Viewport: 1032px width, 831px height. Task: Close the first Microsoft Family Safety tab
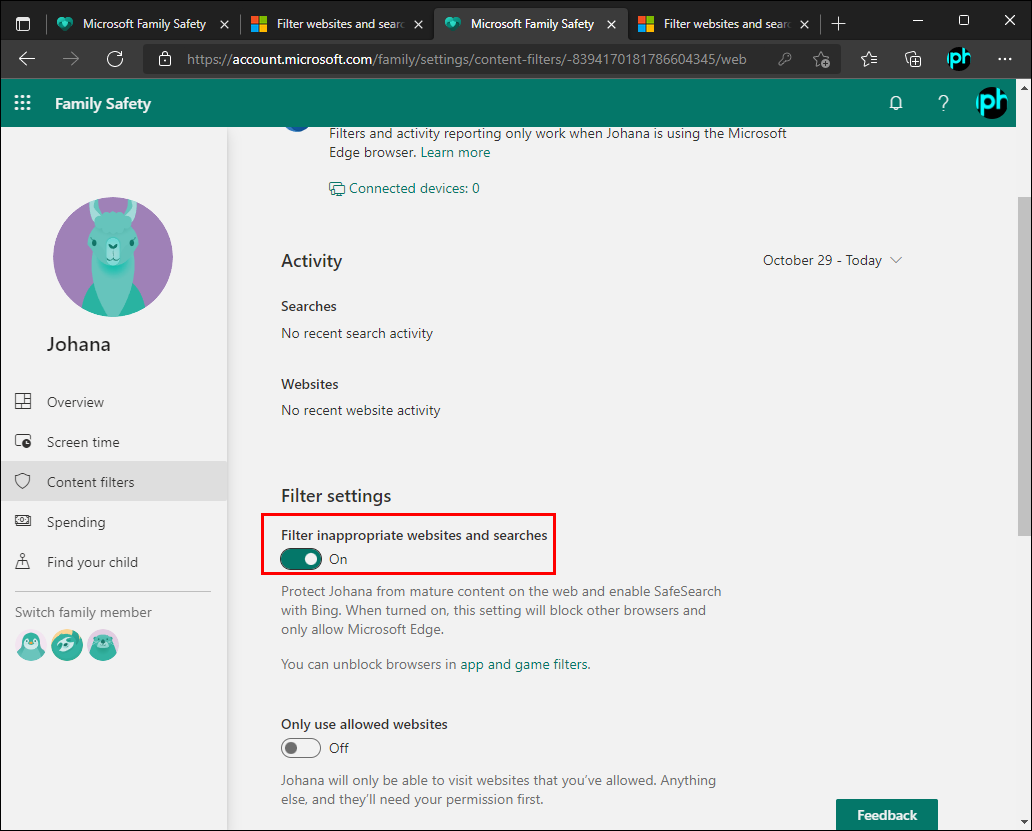click(224, 24)
